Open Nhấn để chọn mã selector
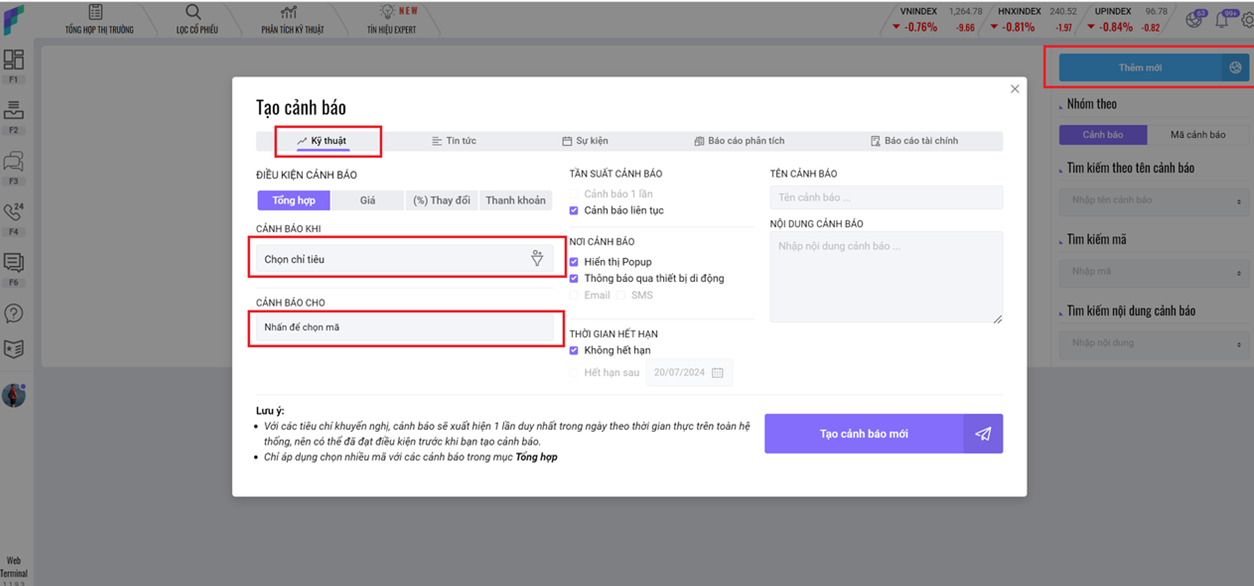The width and height of the screenshot is (1254, 586). 404,327
